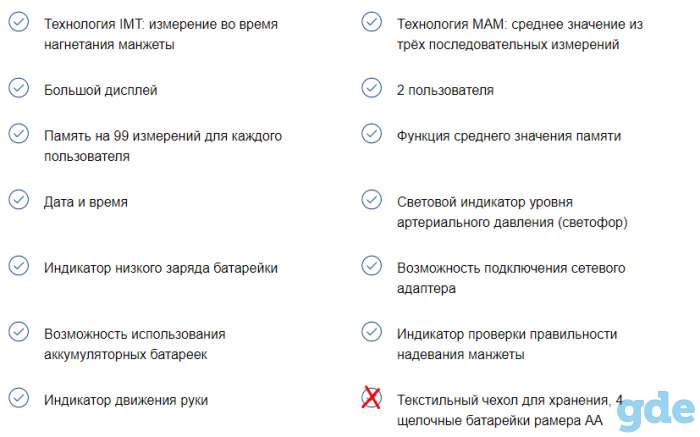Click the gde watermark logo

point(657,412)
